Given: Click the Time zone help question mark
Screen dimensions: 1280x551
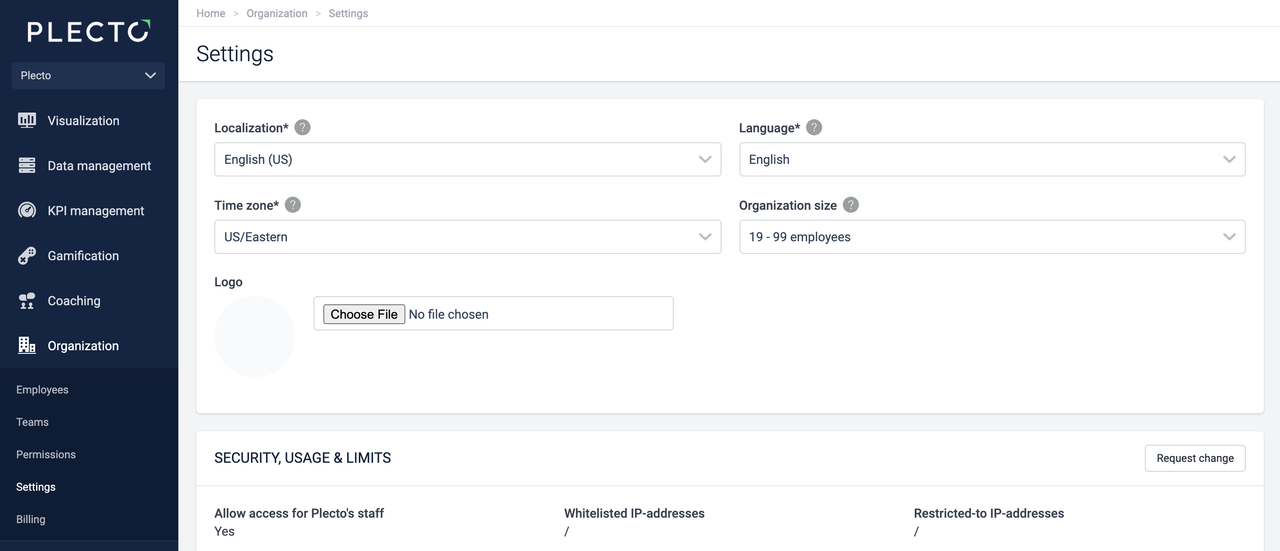Looking at the screenshot, I should [293, 205].
